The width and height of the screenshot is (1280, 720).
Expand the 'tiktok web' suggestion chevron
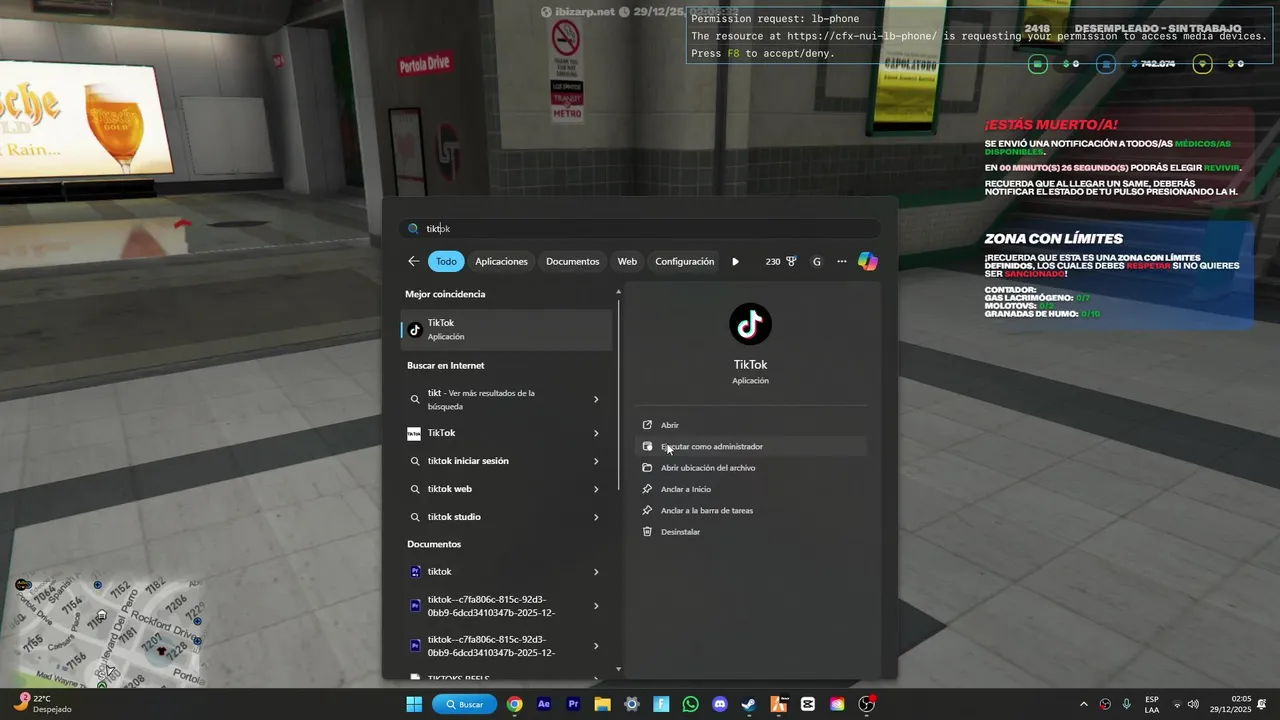pyautogui.click(x=596, y=489)
